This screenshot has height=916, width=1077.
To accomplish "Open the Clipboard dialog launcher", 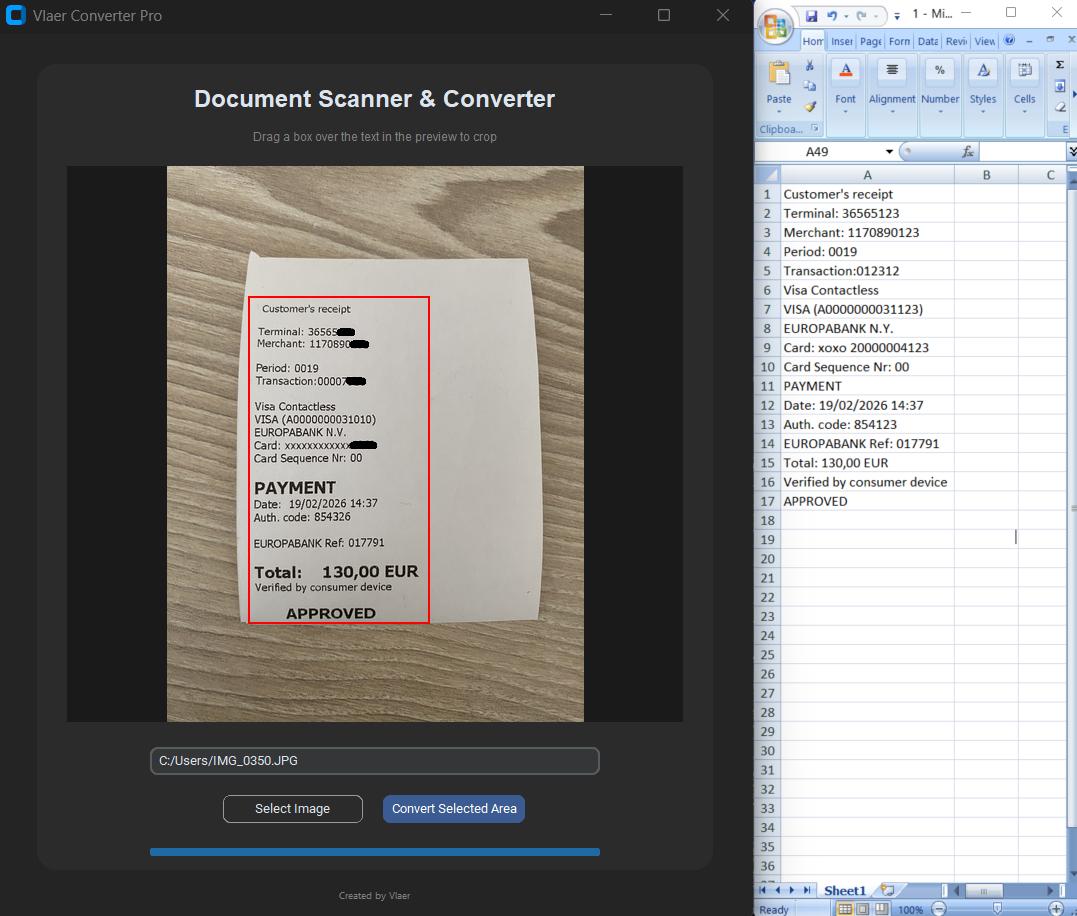I will (x=814, y=128).
